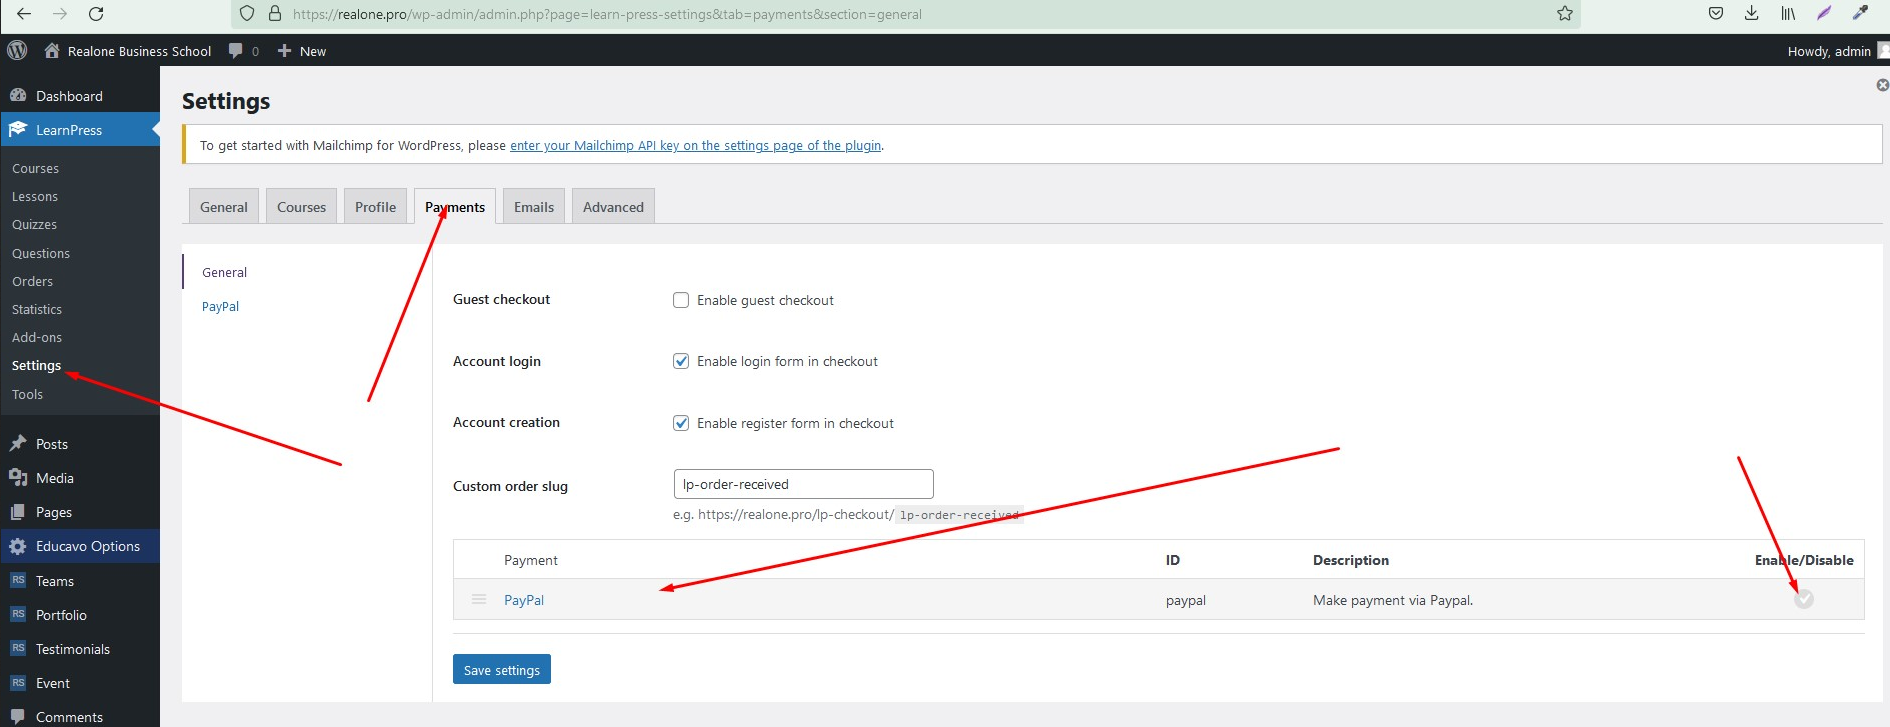Click 'Make payment via Paypal.' description
1890x727 pixels.
tap(1393, 600)
